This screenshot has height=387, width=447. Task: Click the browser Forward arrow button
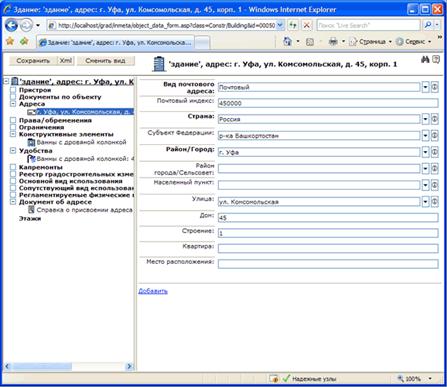tap(26, 25)
